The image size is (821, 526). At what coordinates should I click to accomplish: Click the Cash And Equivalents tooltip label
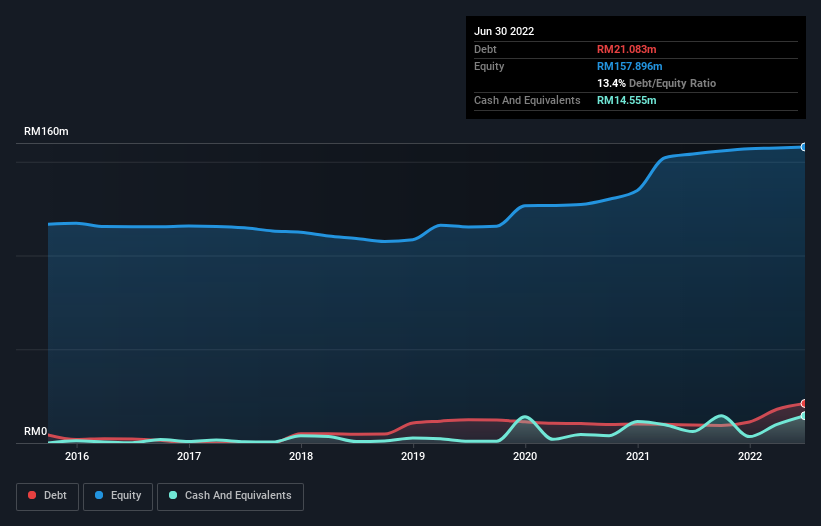527,100
